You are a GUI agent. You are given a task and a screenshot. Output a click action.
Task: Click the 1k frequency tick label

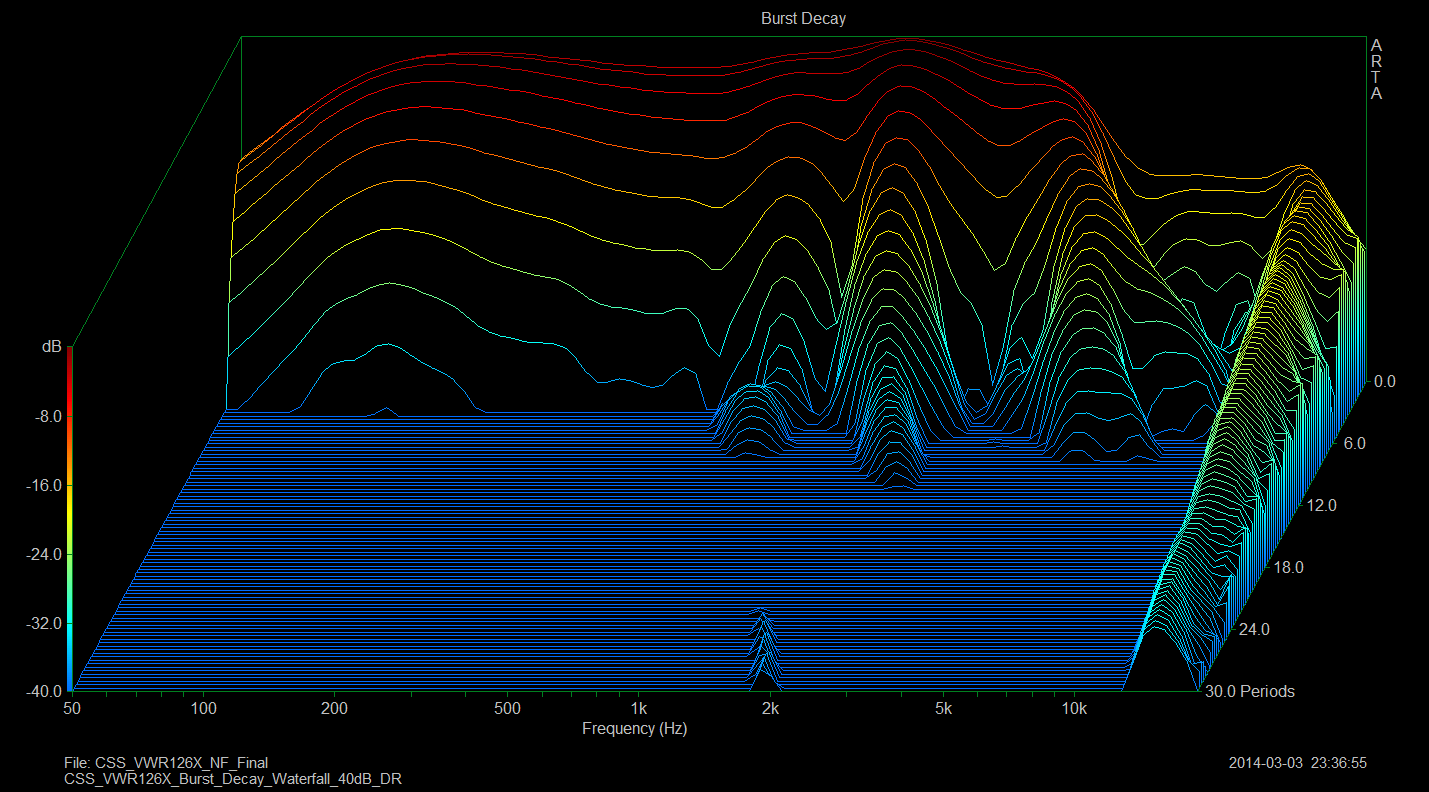pos(638,709)
